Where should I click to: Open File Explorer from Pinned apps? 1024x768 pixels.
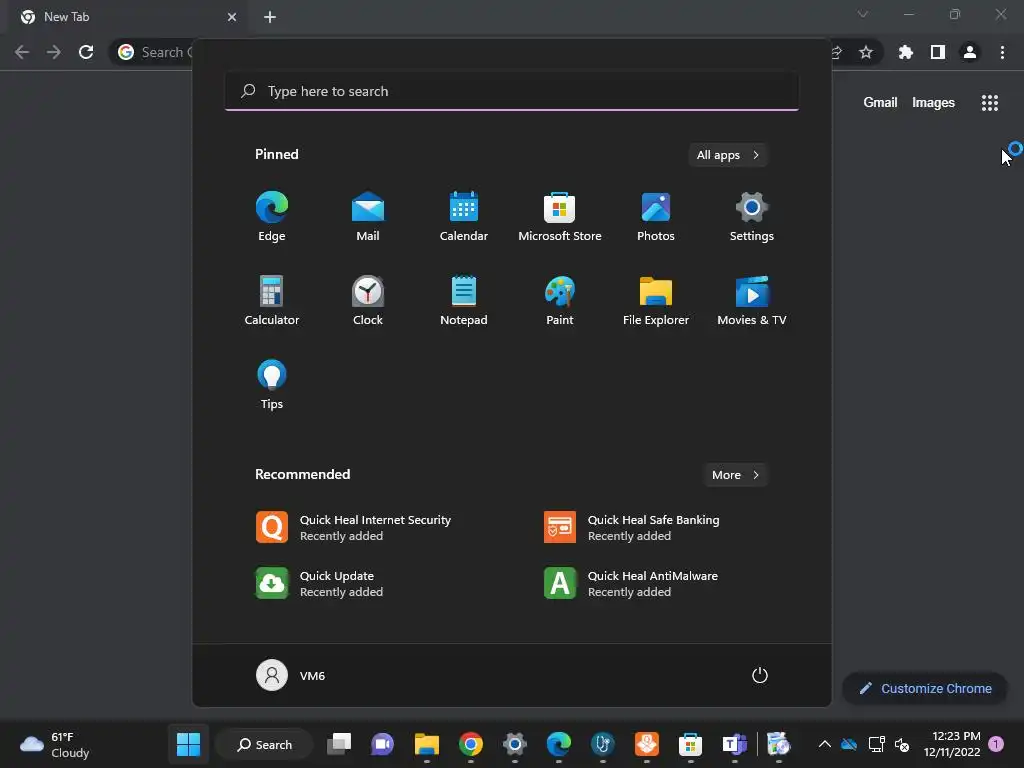(656, 300)
